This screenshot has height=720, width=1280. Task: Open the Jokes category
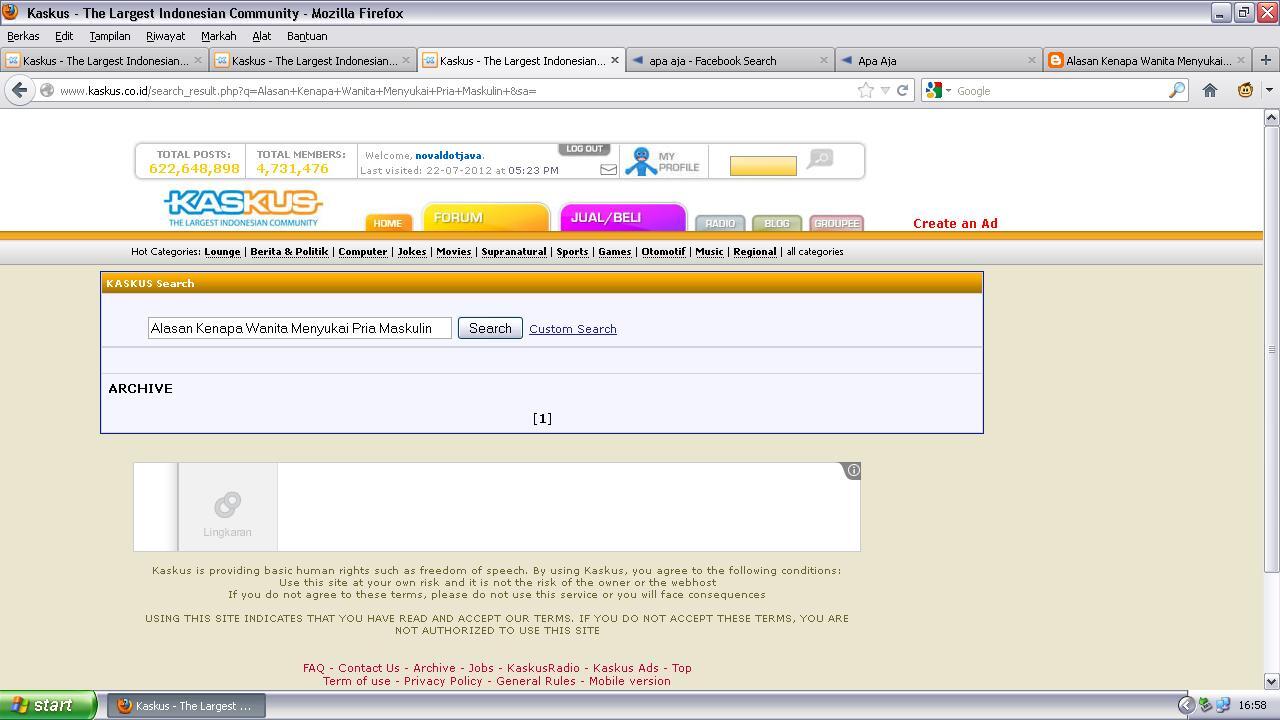coord(412,252)
